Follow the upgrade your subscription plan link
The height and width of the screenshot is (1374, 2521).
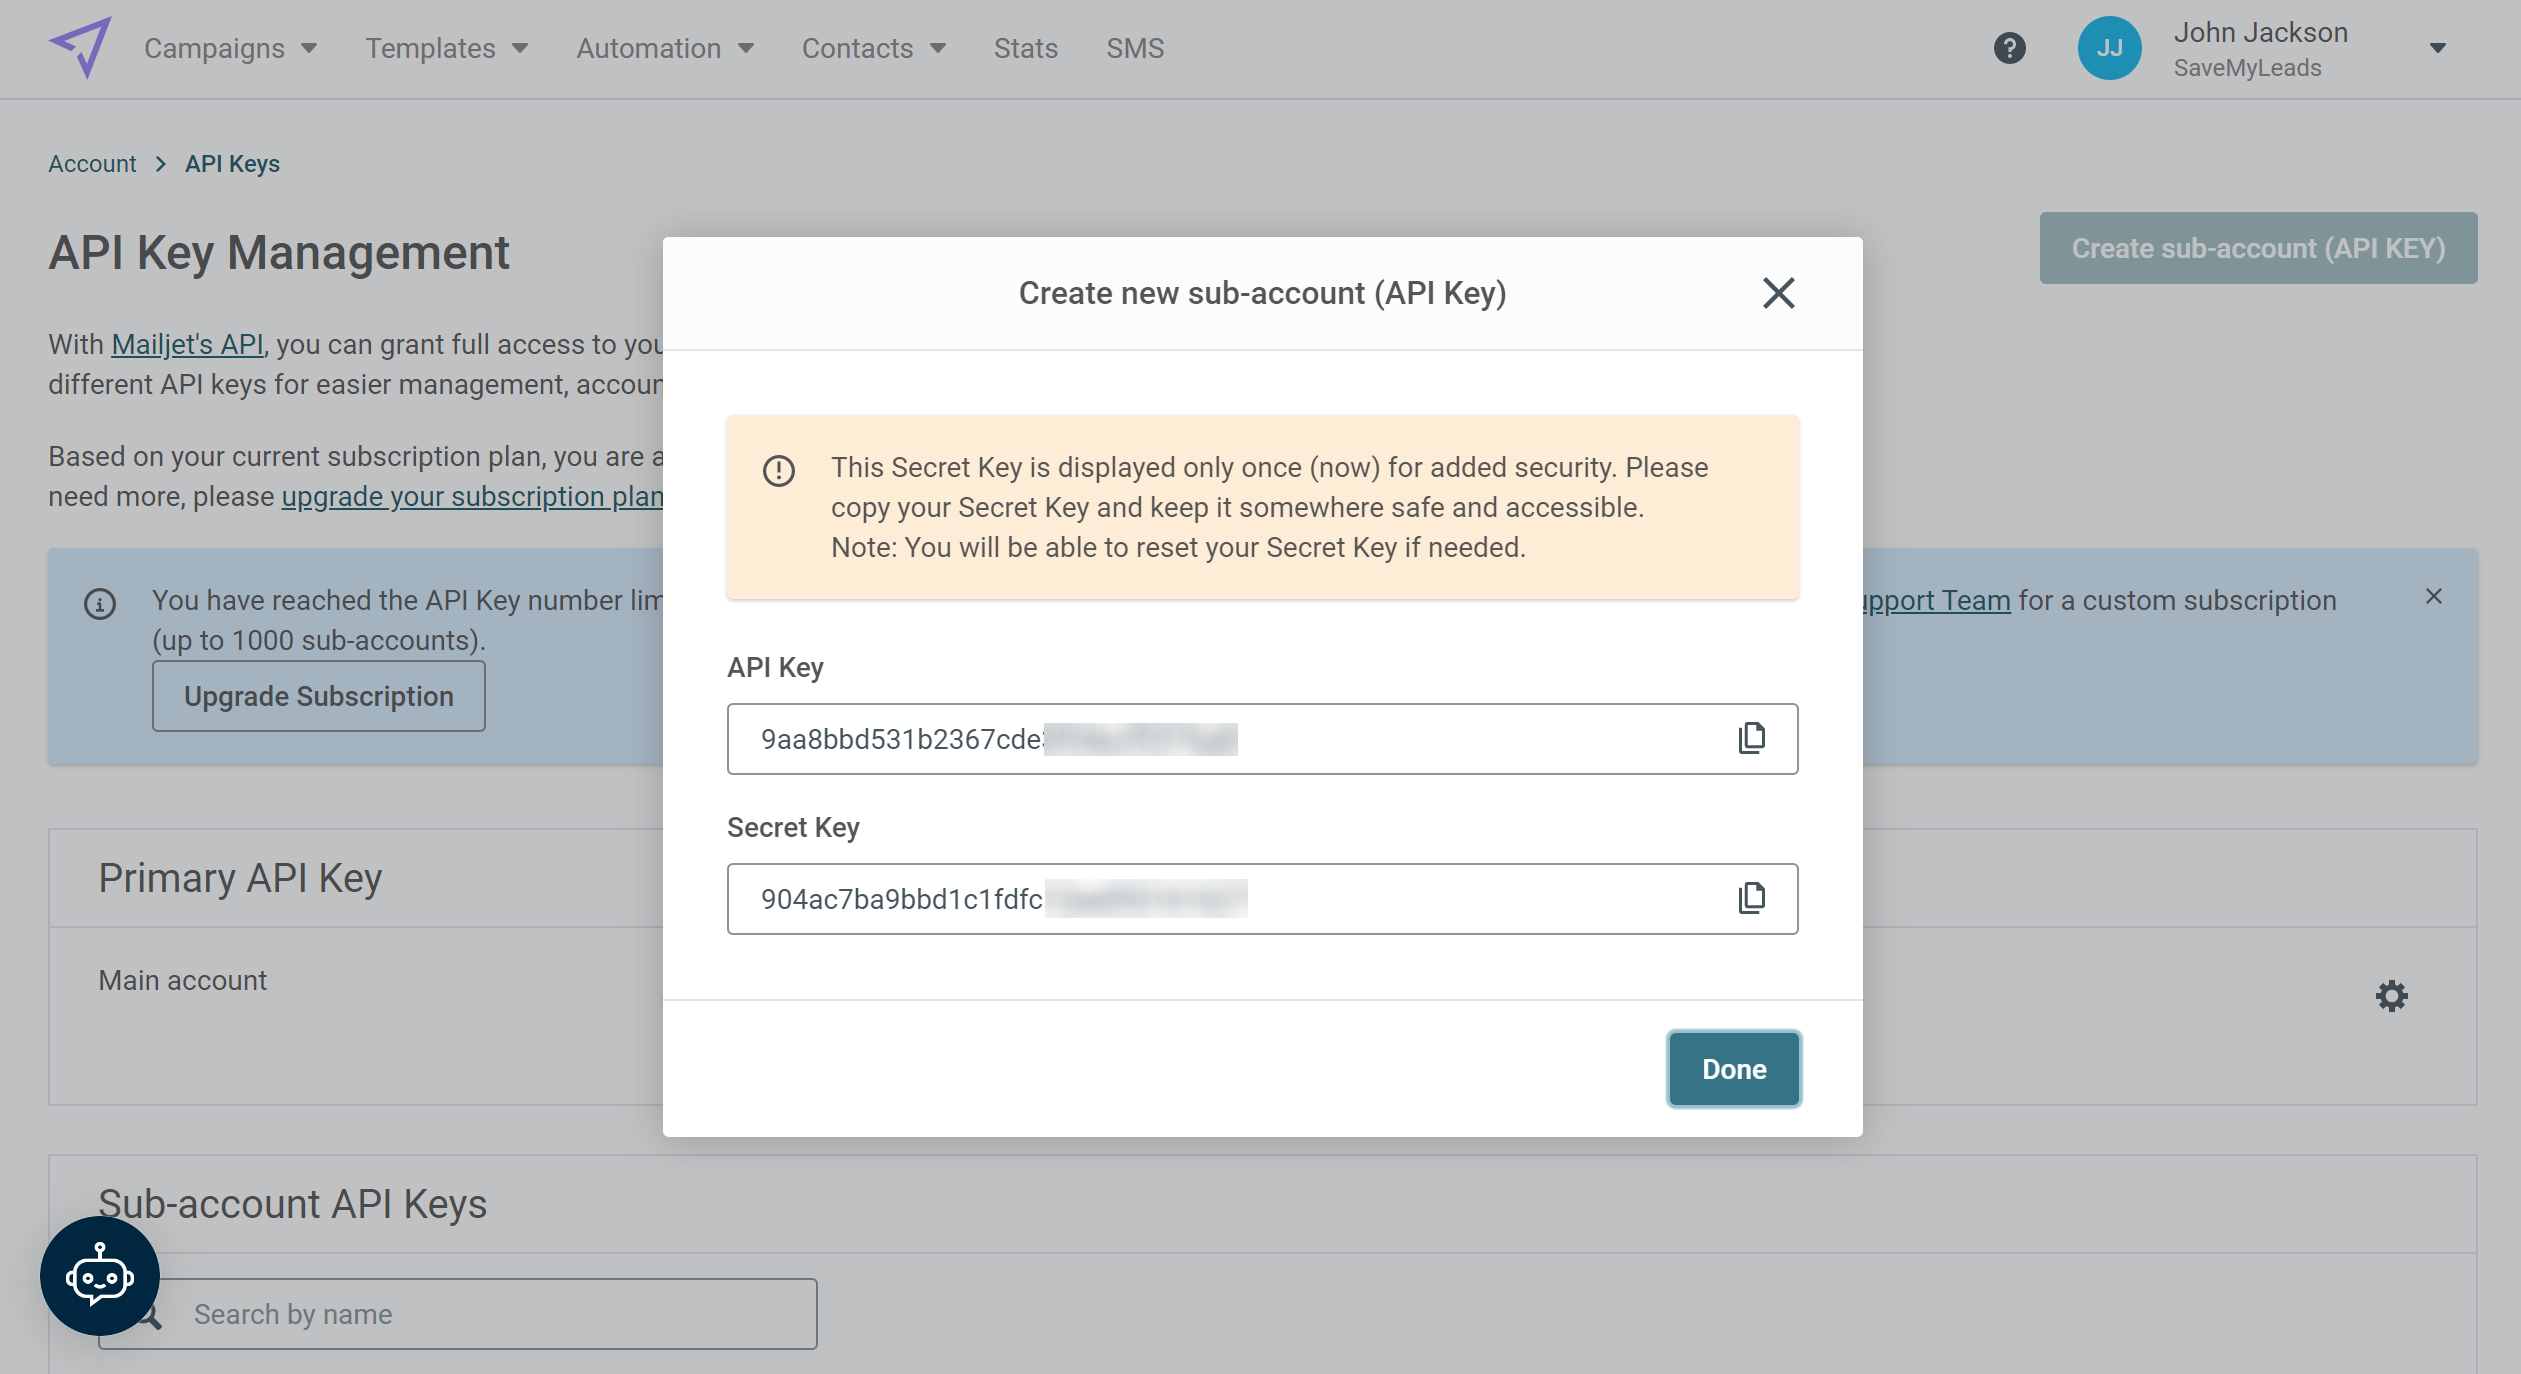click(x=472, y=496)
